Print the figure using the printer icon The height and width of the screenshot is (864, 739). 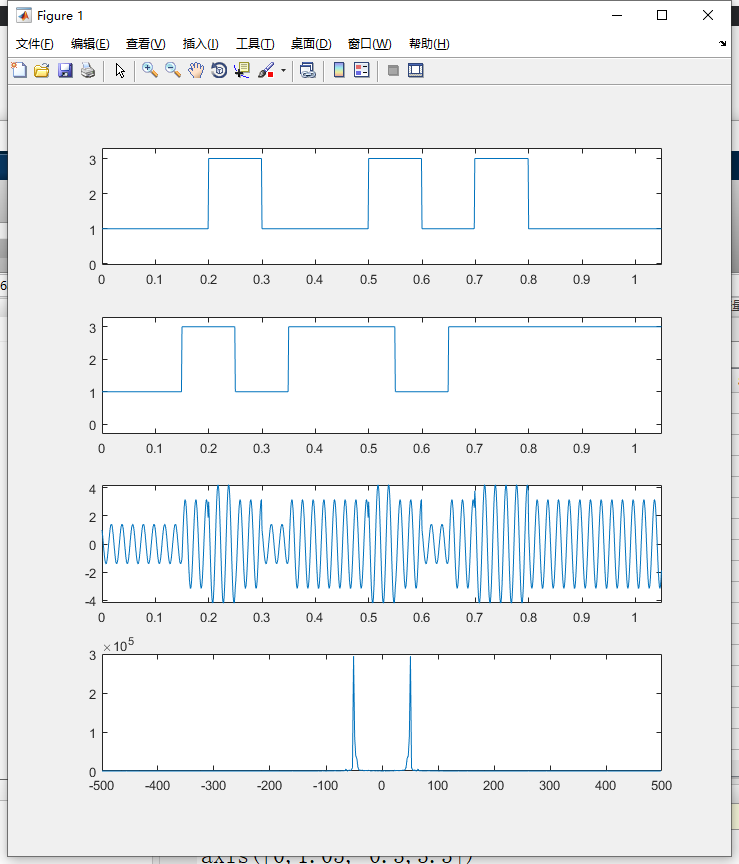click(x=88, y=70)
